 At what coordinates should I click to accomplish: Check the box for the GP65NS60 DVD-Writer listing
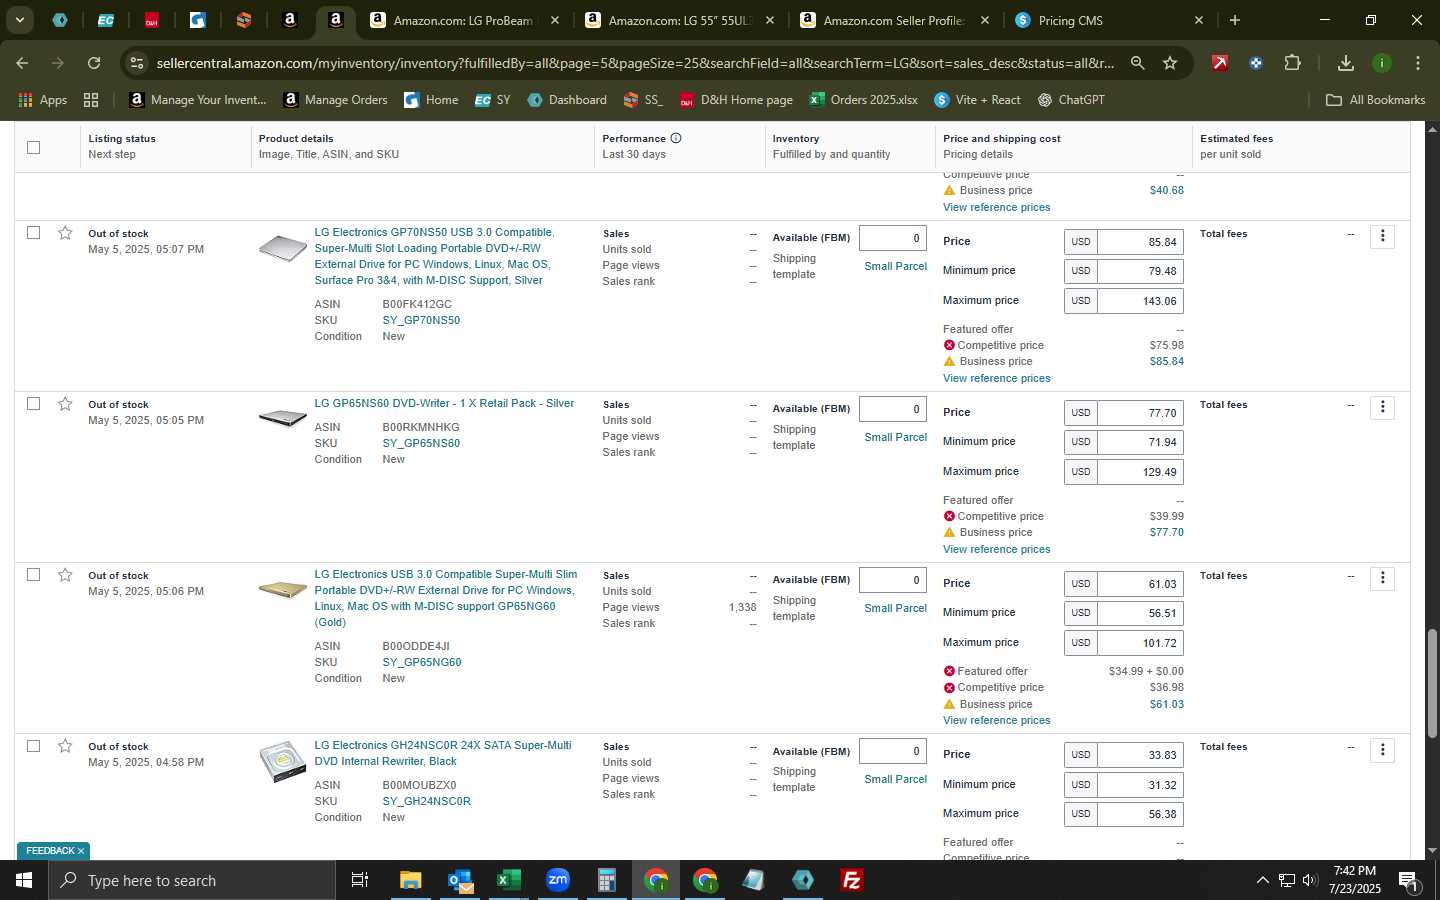point(33,404)
